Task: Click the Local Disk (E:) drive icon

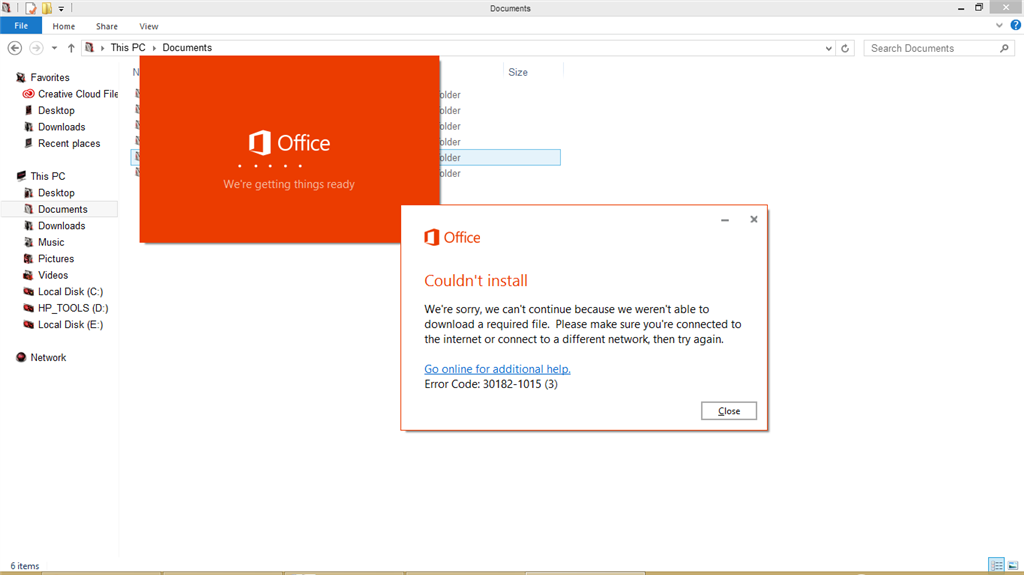Action: coord(28,325)
